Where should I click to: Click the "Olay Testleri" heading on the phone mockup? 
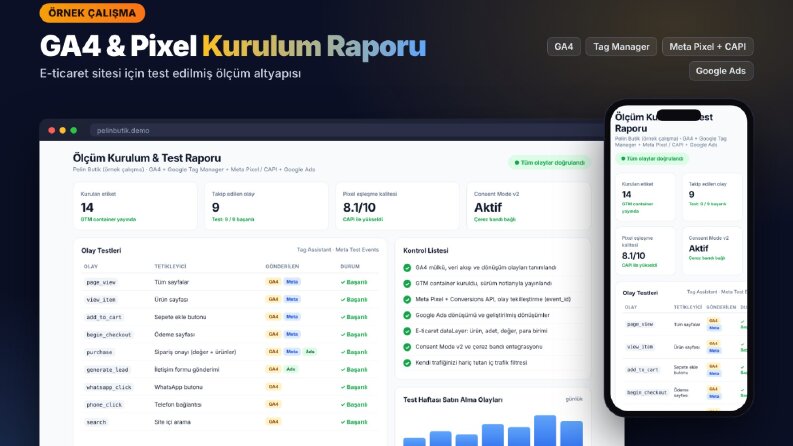[640, 293]
